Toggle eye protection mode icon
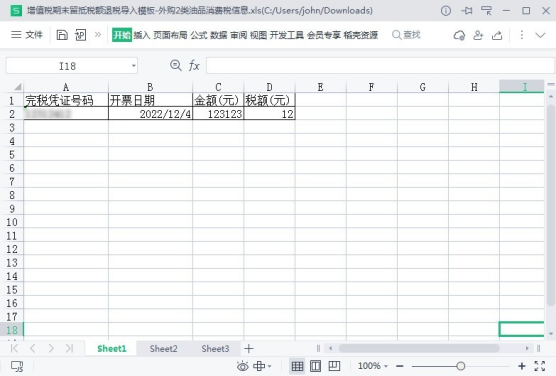The height and width of the screenshot is (376, 556). pyautogui.click(x=243, y=366)
